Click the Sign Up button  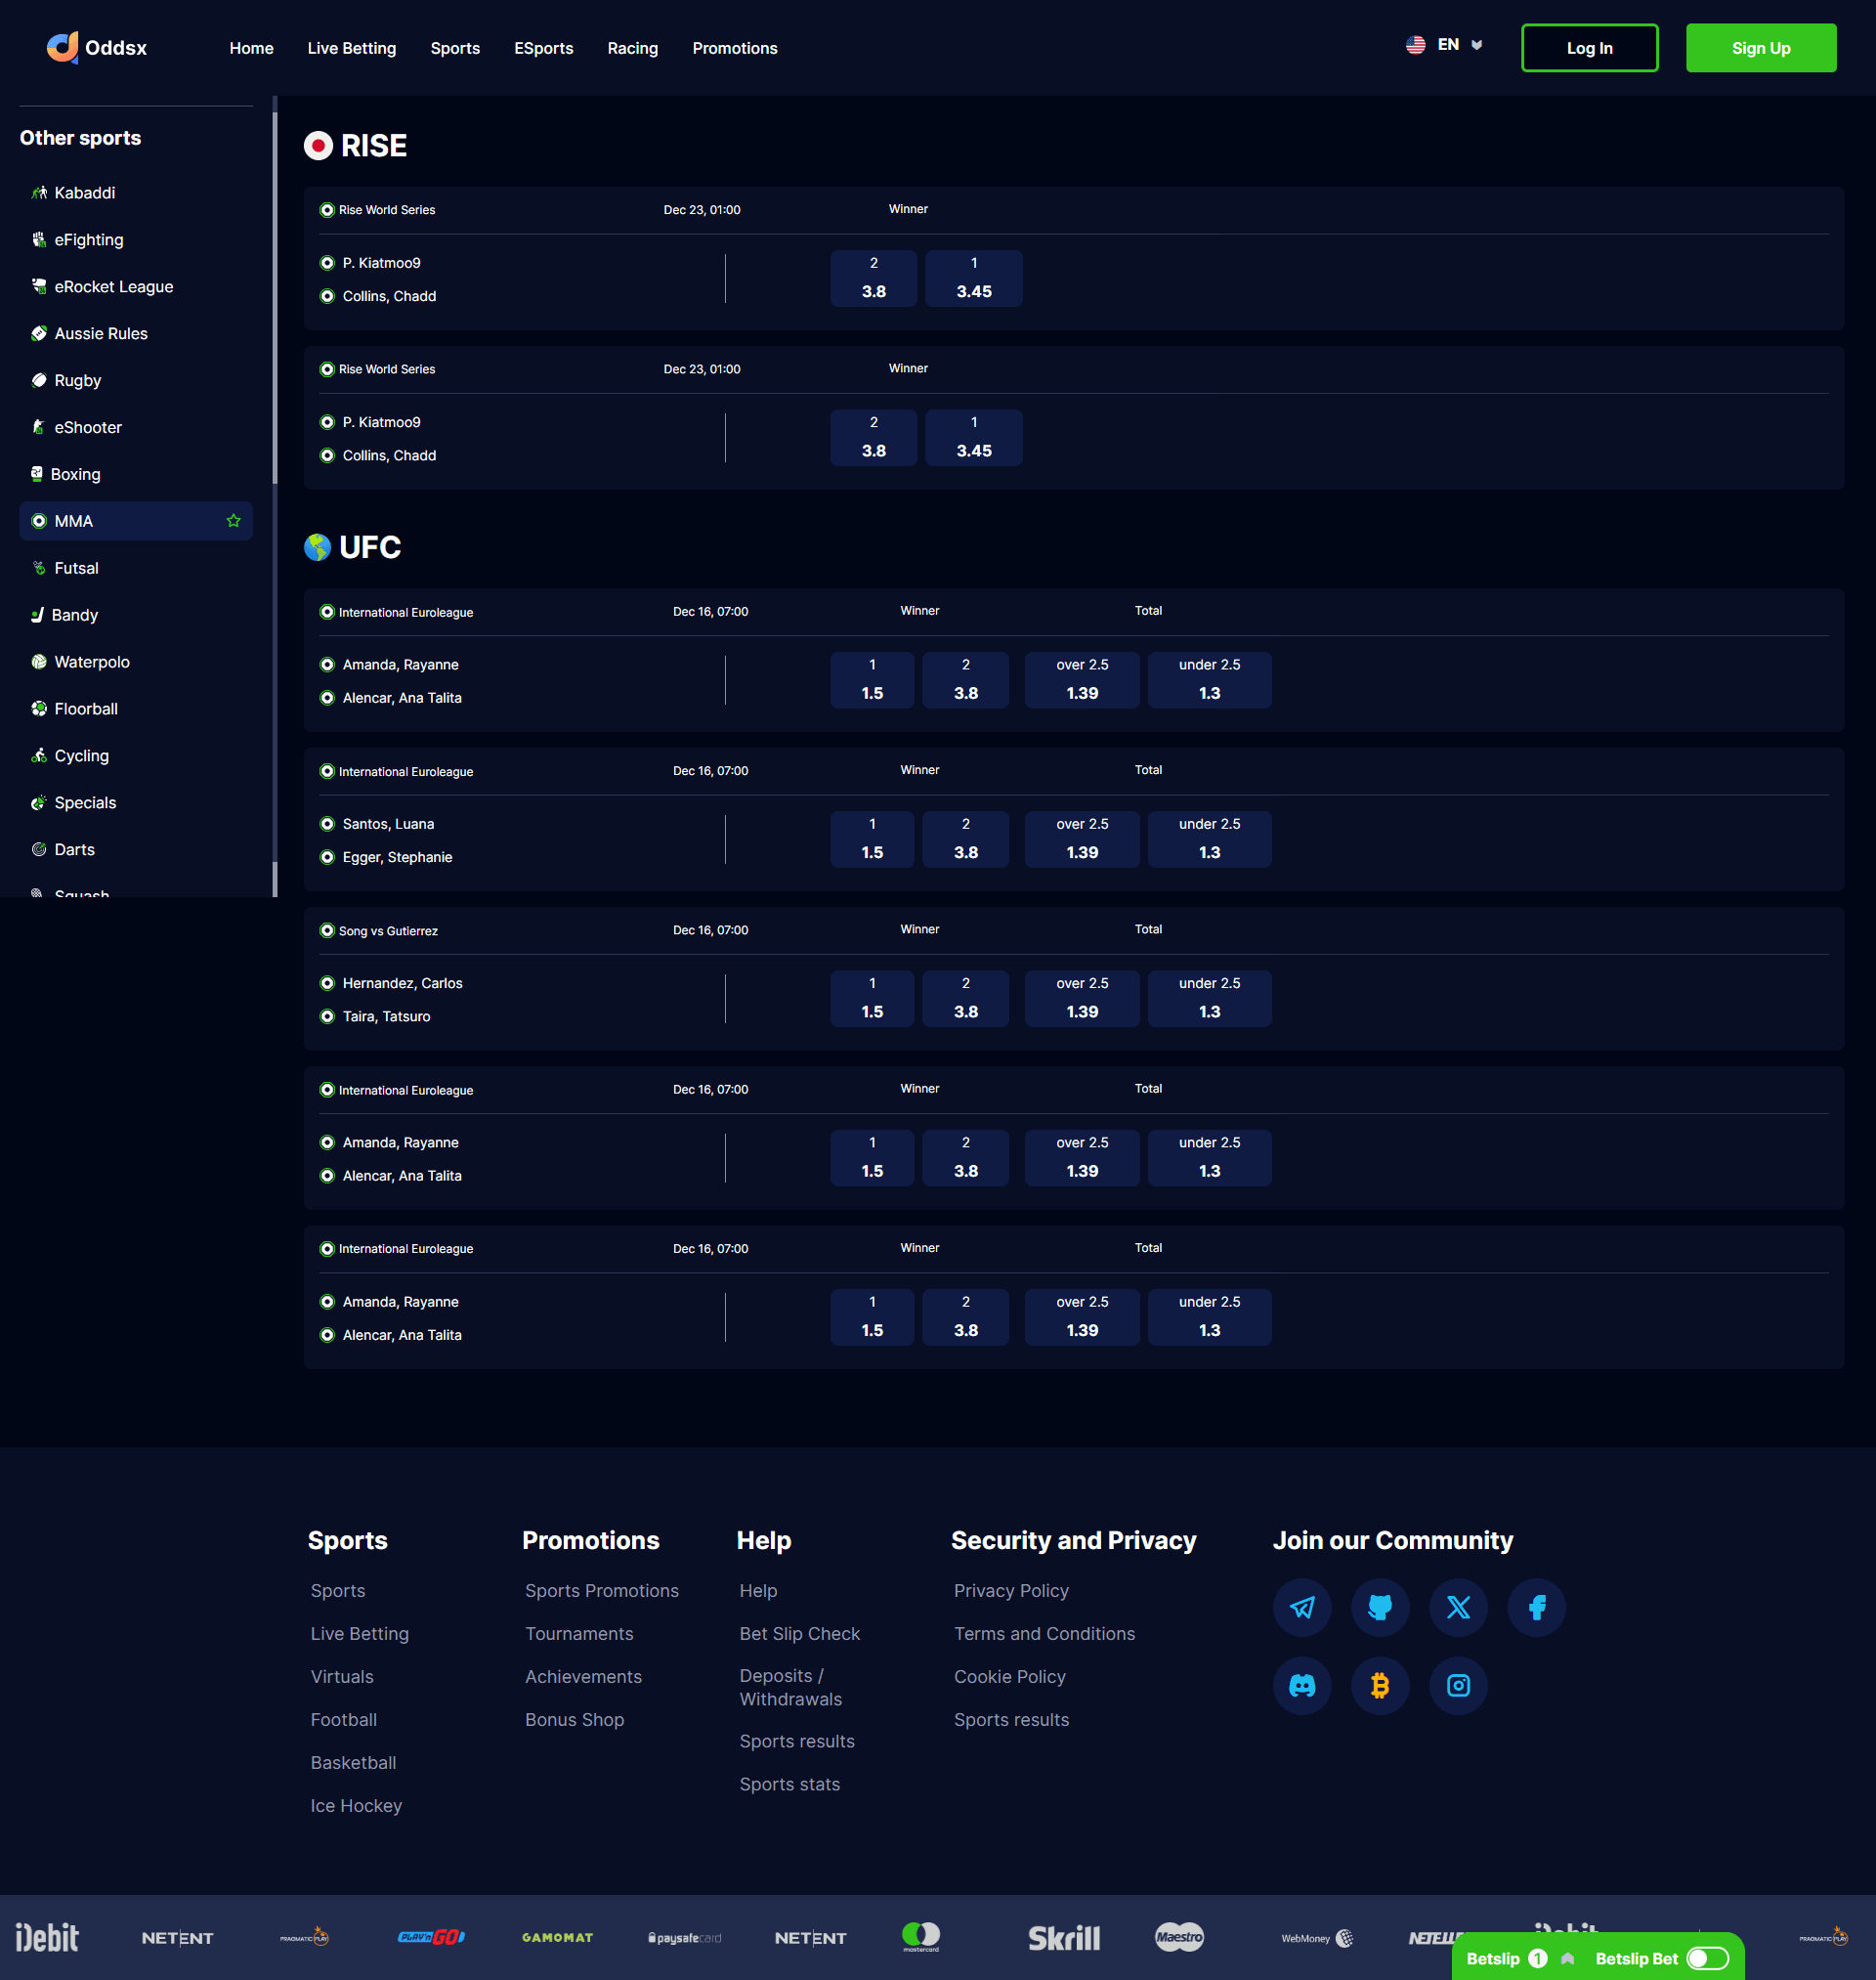pyautogui.click(x=1760, y=48)
